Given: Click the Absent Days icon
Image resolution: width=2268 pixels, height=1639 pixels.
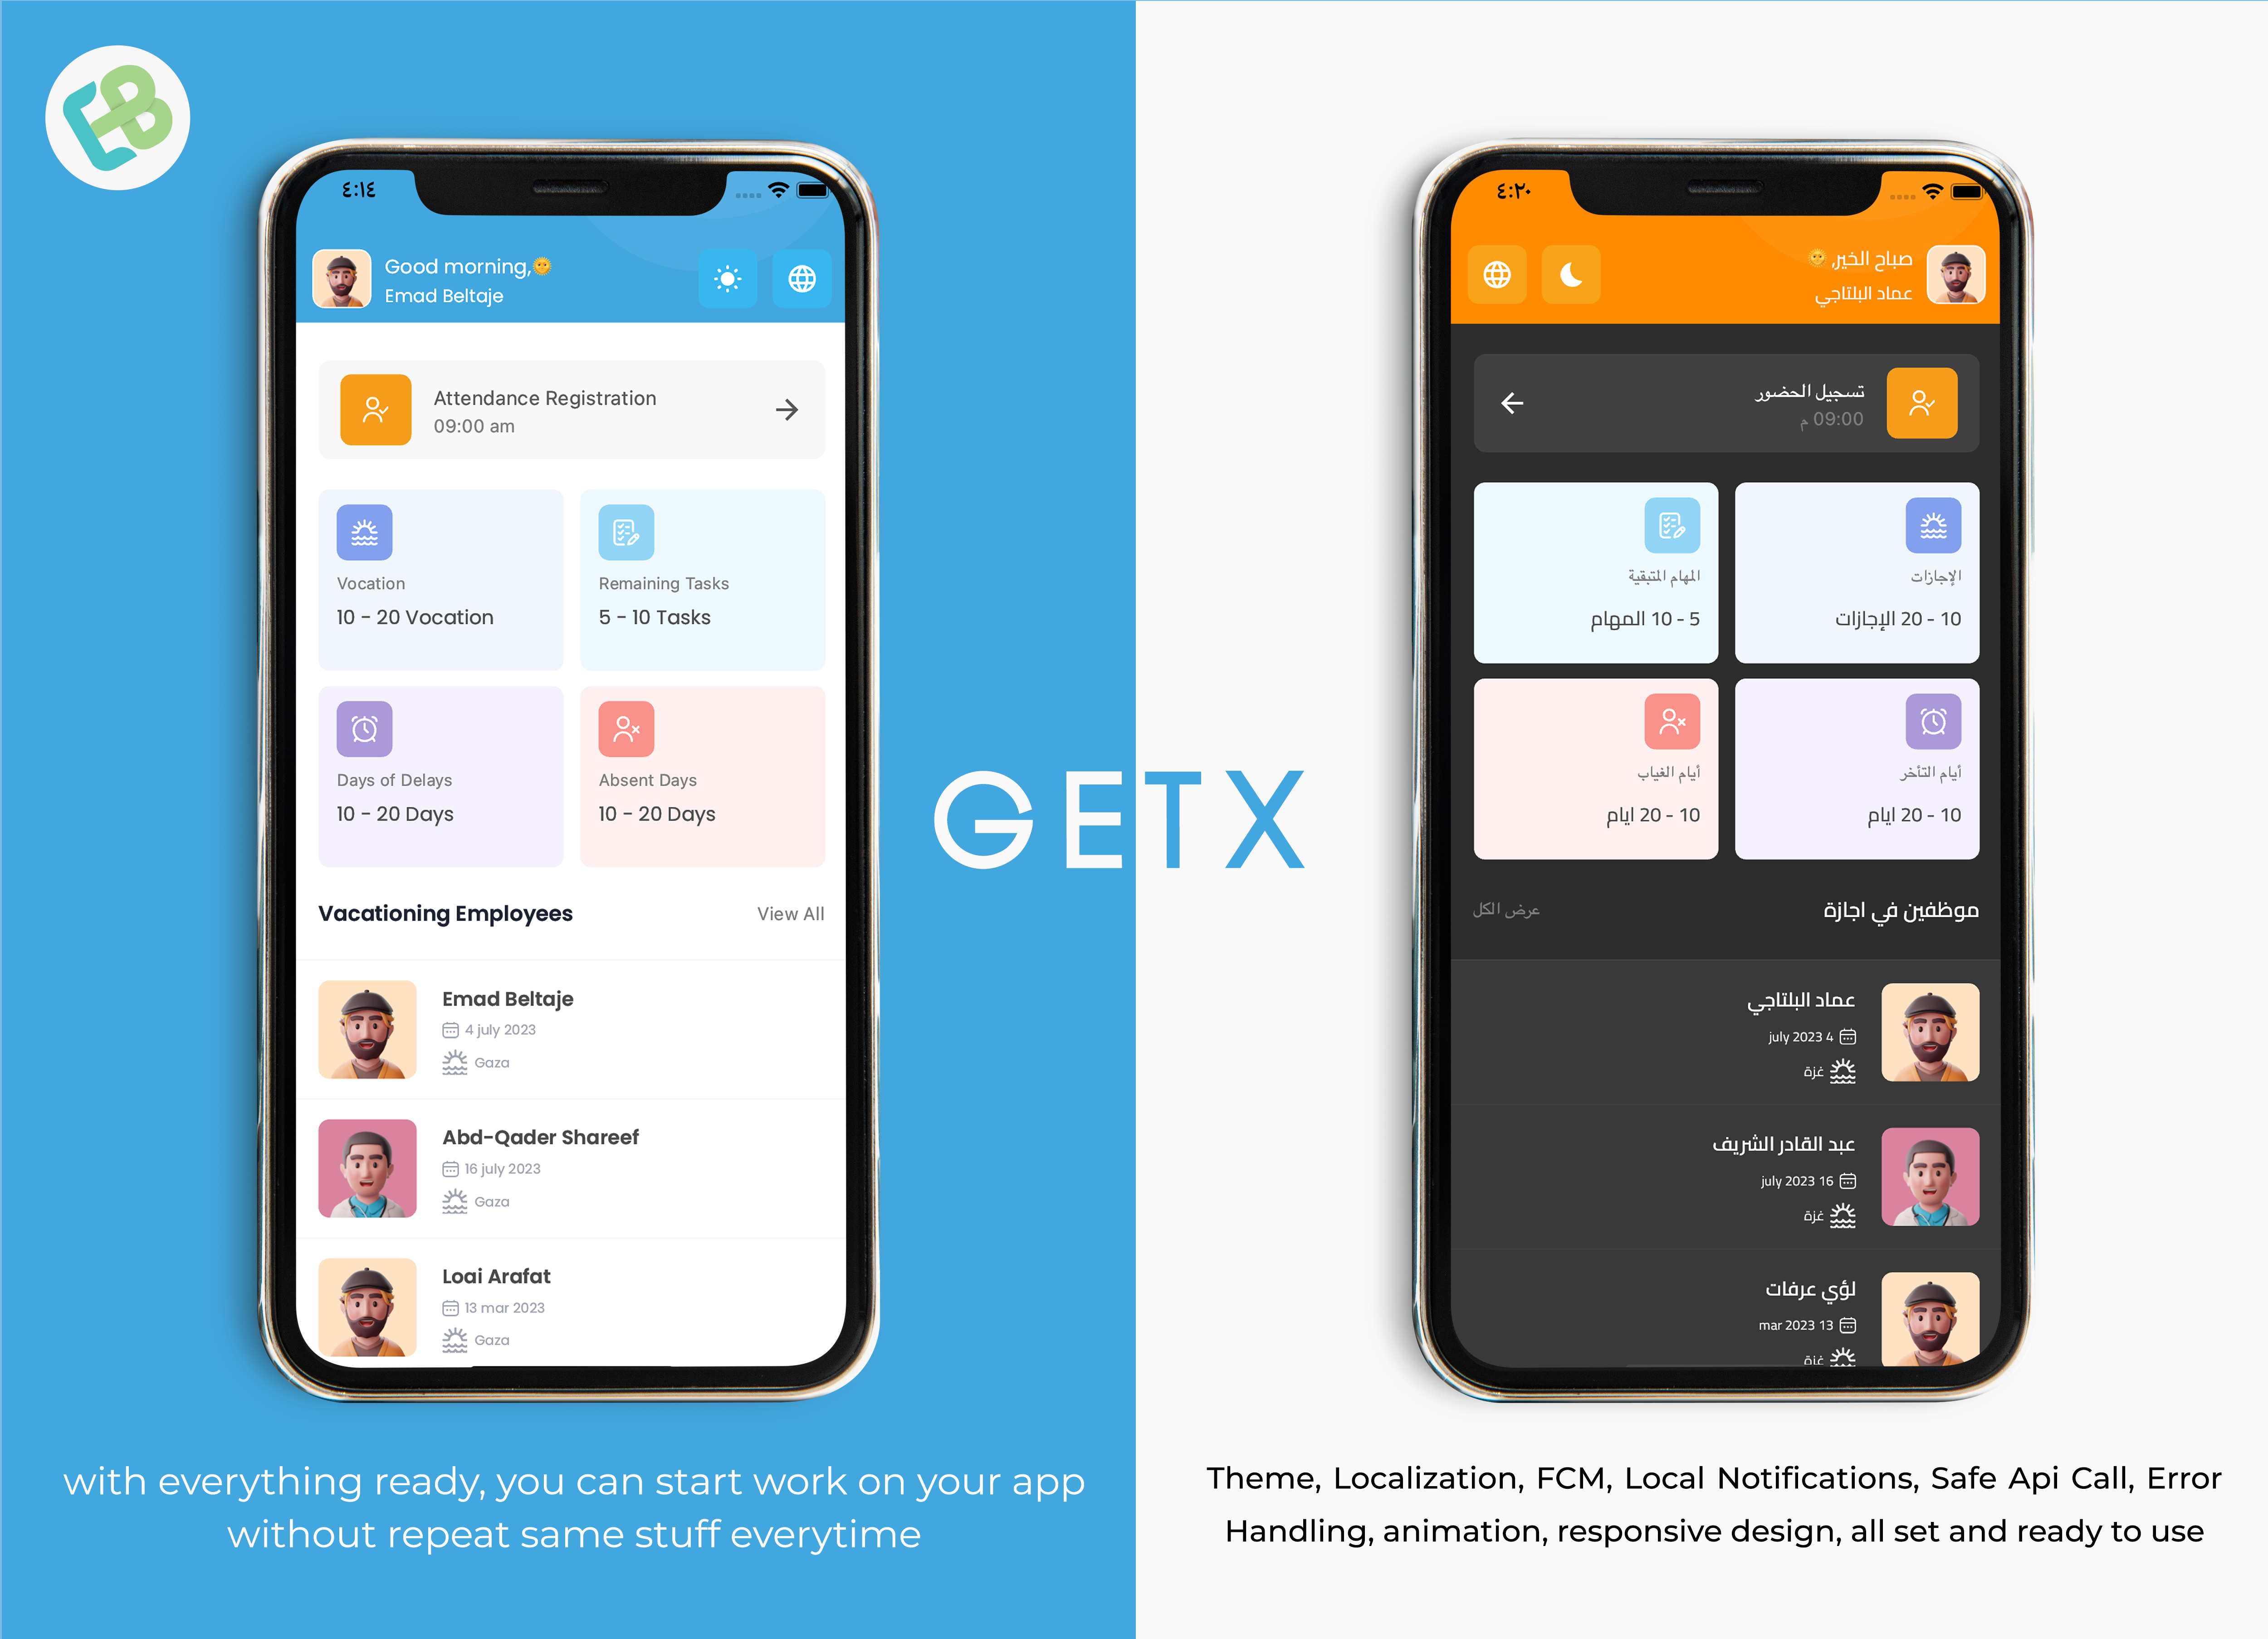Looking at the screenshot, I should point(627,729).
